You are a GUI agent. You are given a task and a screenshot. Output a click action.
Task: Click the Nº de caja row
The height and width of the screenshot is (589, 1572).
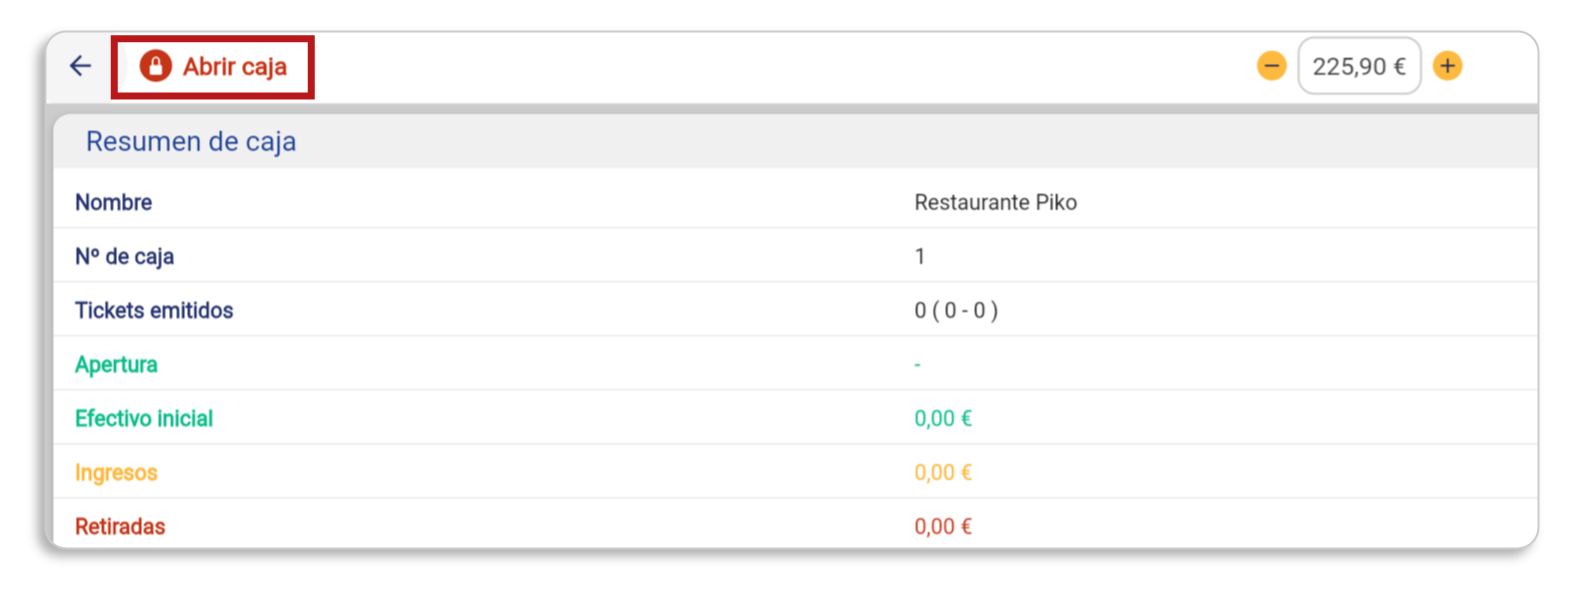point(795,256)
